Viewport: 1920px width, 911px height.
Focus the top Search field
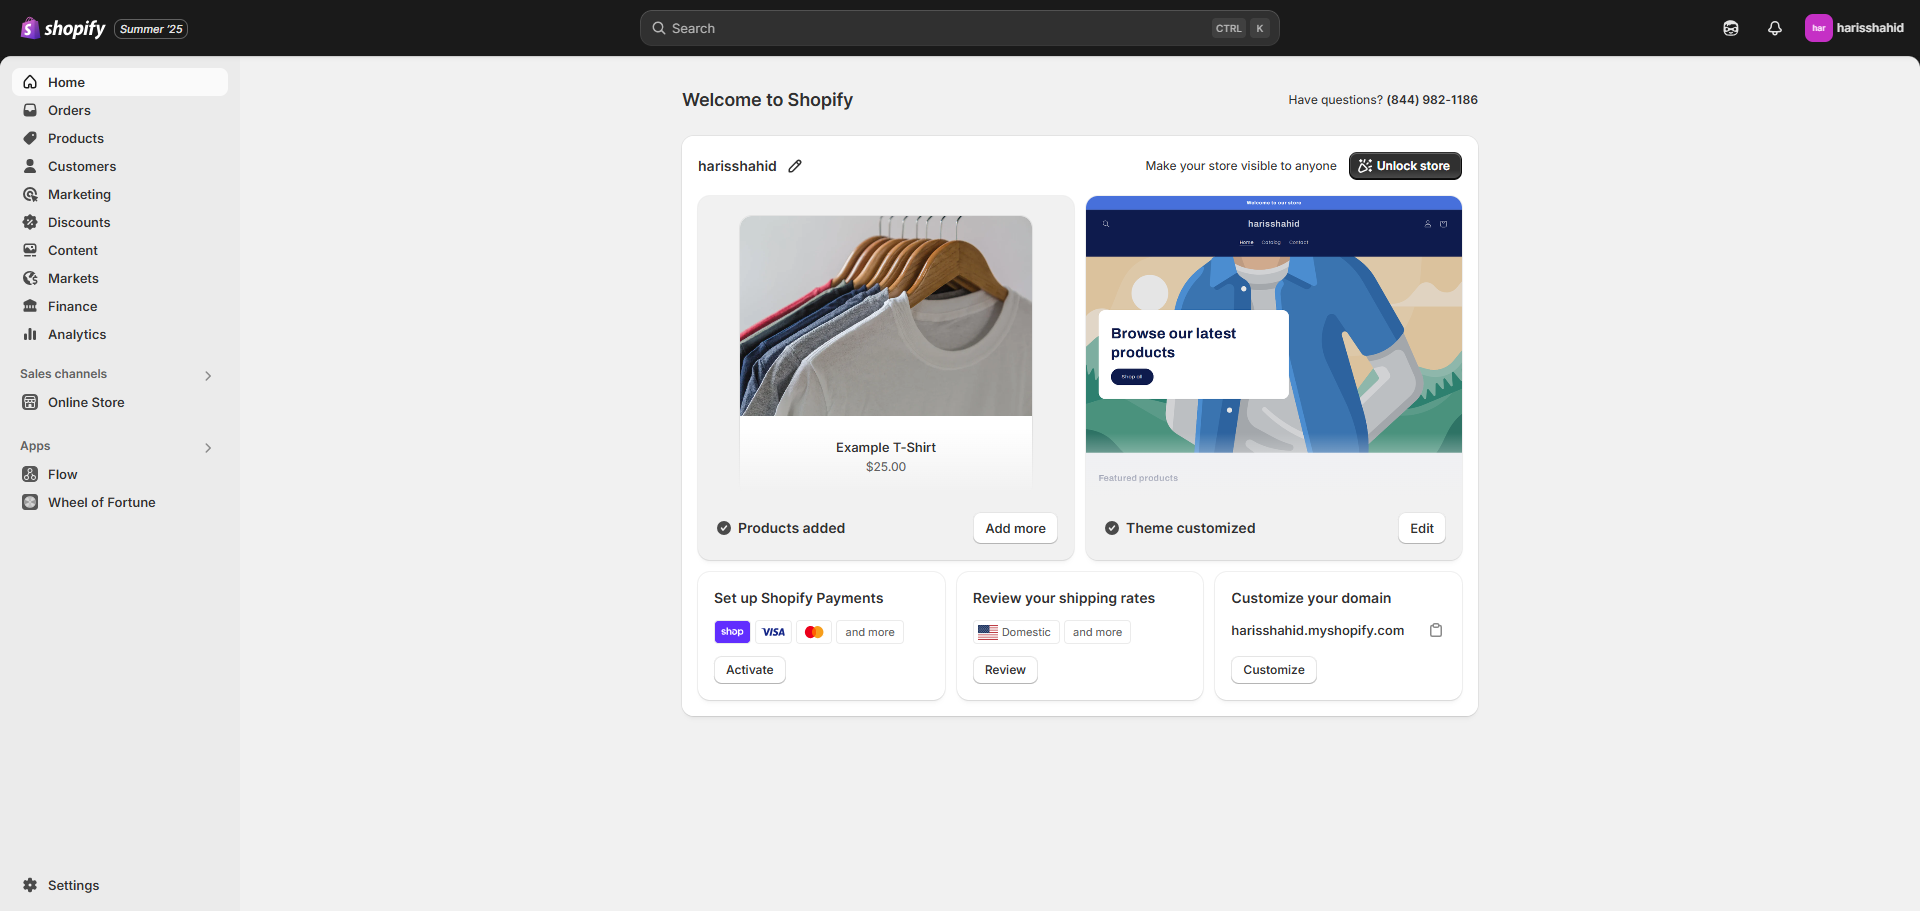click(960, 28)
